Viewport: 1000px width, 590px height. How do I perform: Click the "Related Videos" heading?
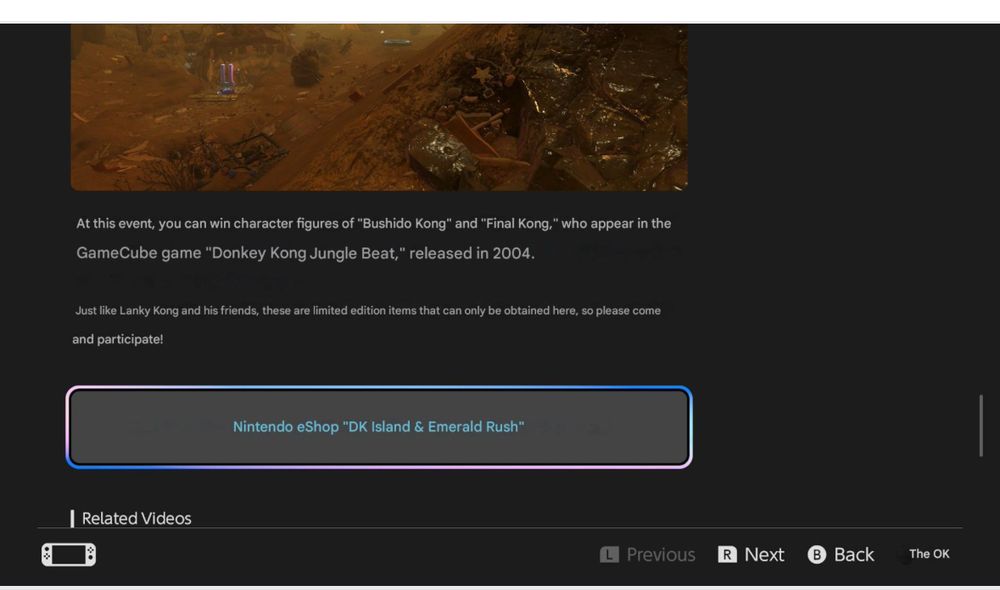click(136, 518)
